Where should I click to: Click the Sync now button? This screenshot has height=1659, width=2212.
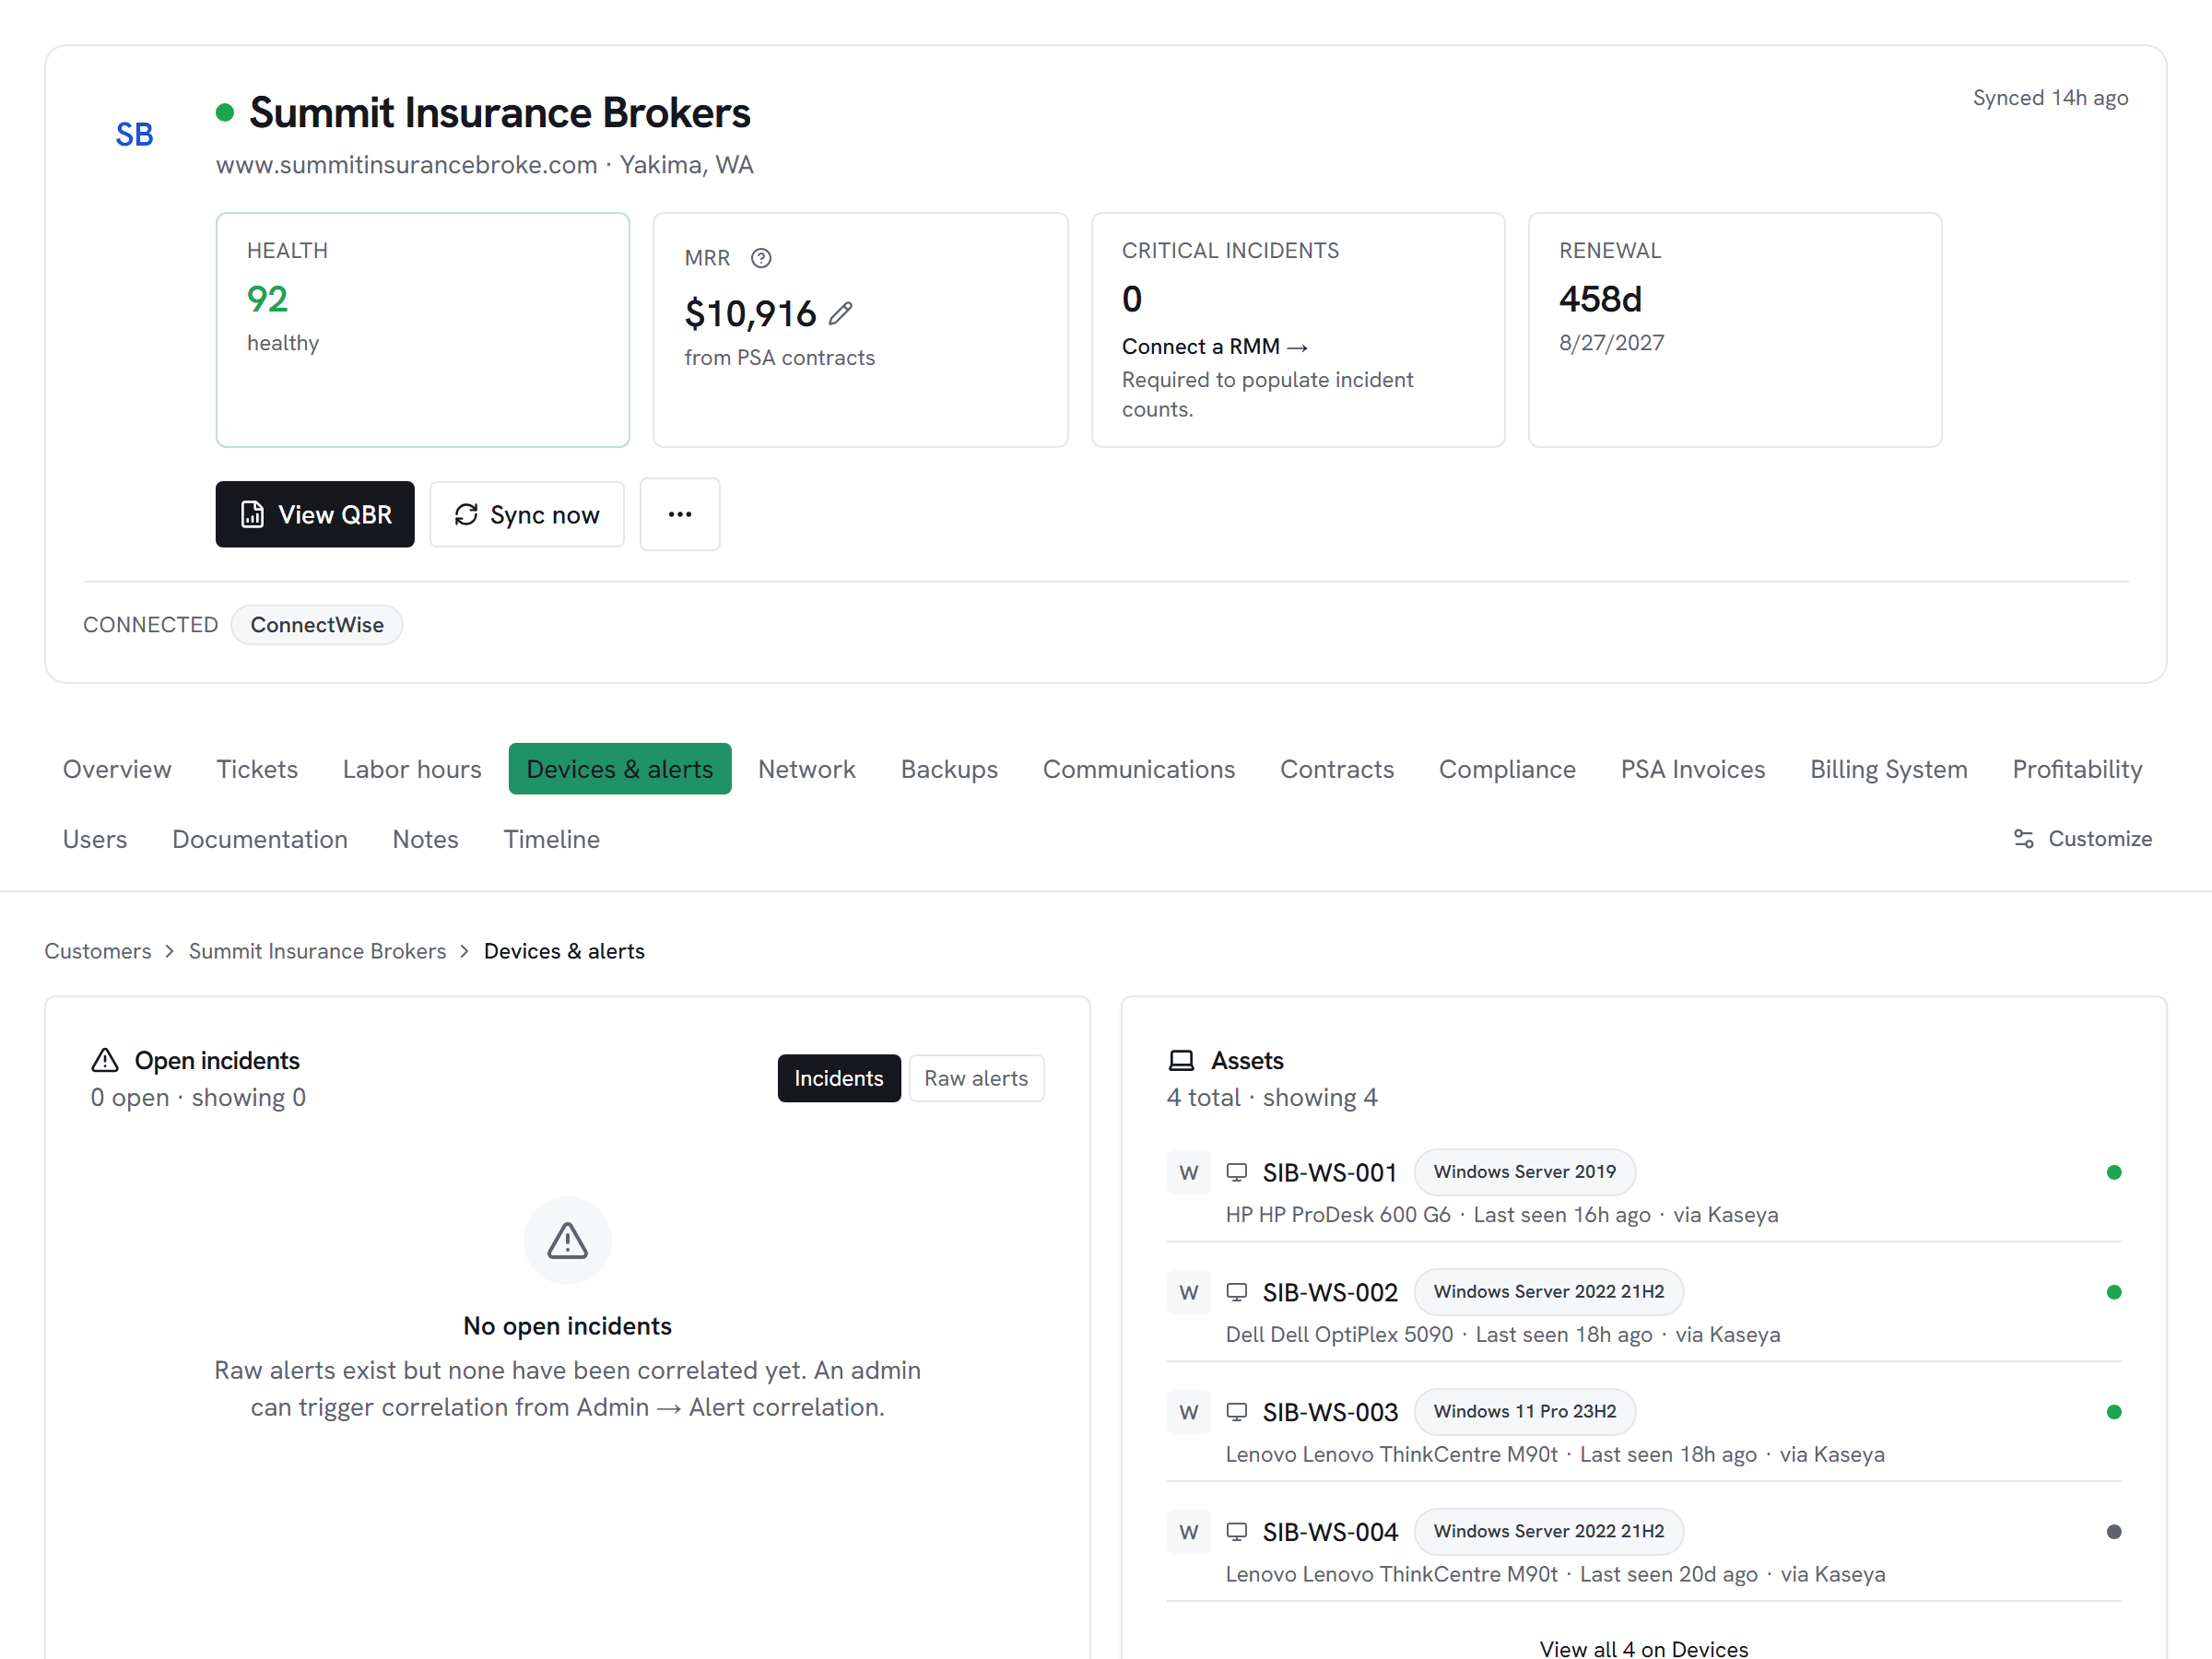[x=527, y=514]
